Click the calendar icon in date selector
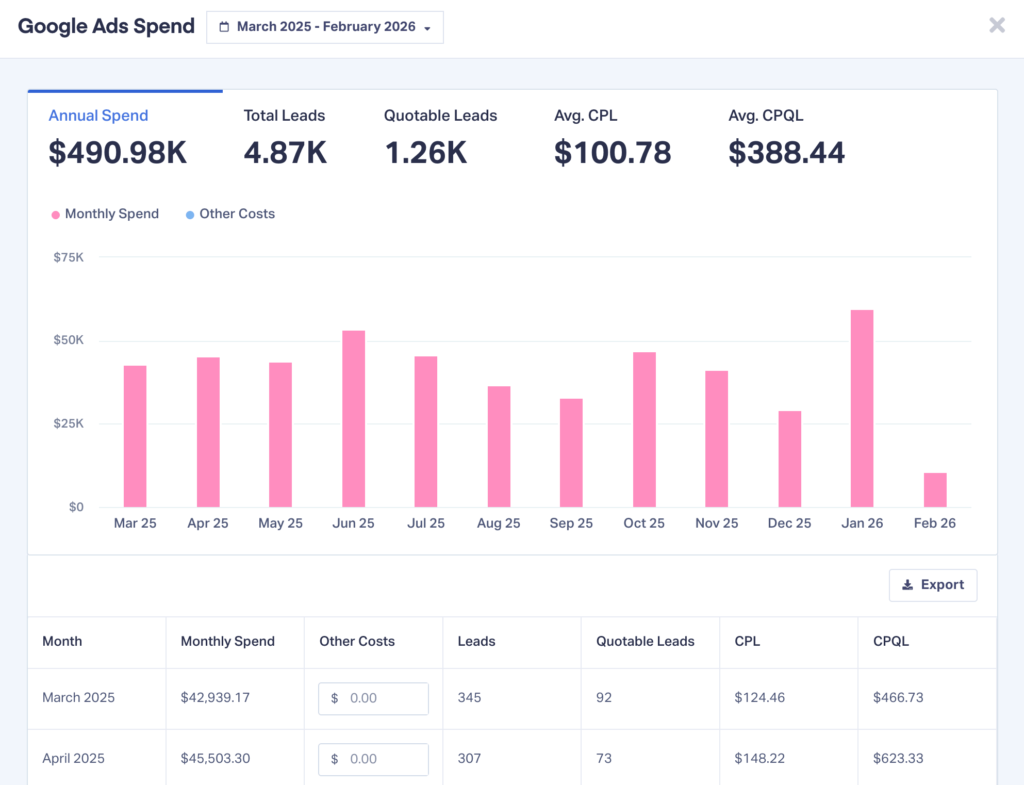Viewport: 1024px width, 785px height. point(222,27)
